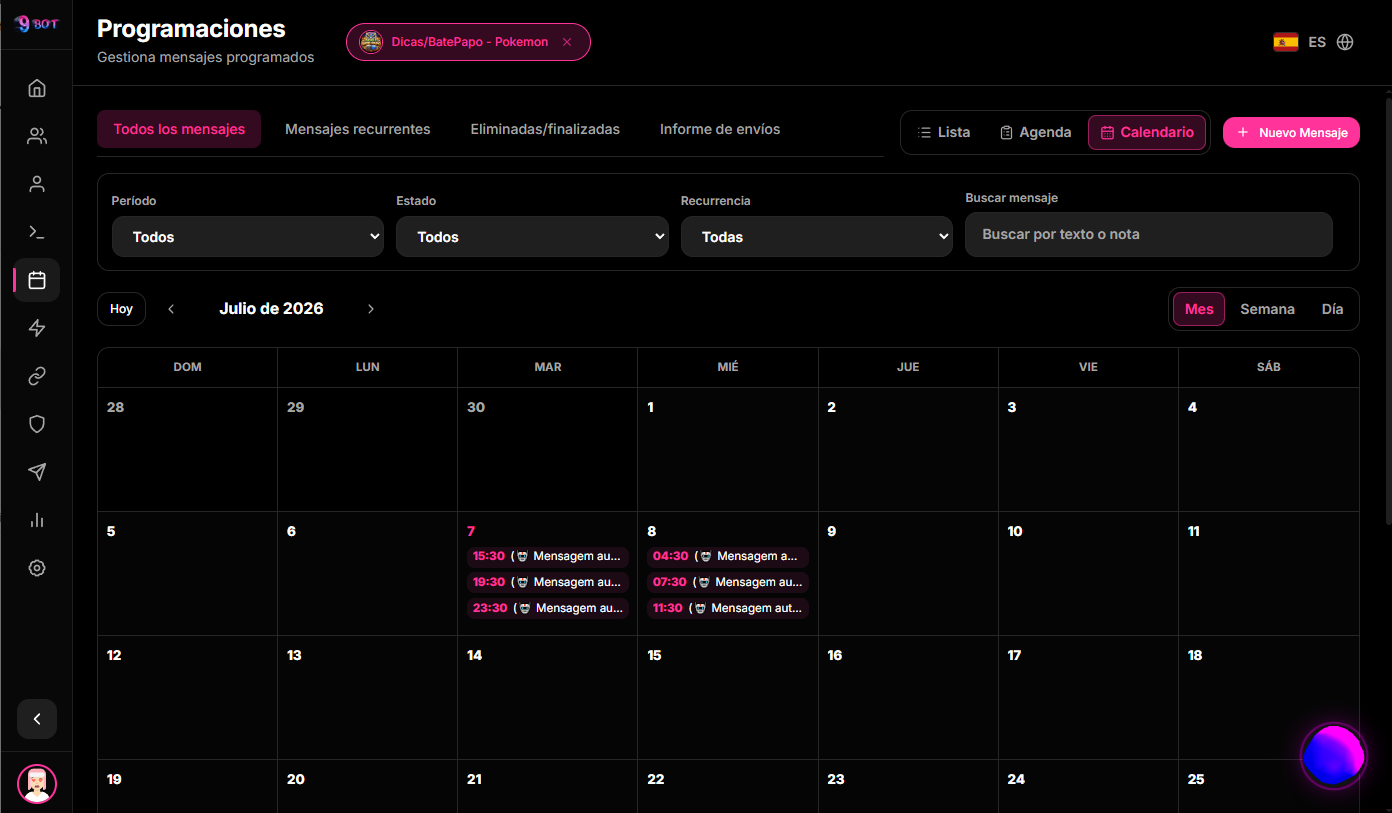Screen dimensions: 1392x813
Task: Open the Informe de envíos tab
Action: point(720,129)
